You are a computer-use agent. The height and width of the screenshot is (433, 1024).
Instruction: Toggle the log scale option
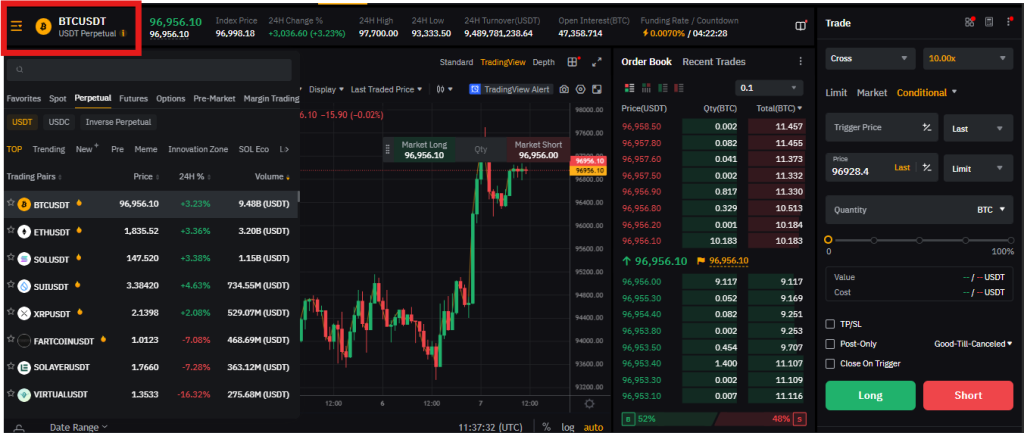[568, 428]
